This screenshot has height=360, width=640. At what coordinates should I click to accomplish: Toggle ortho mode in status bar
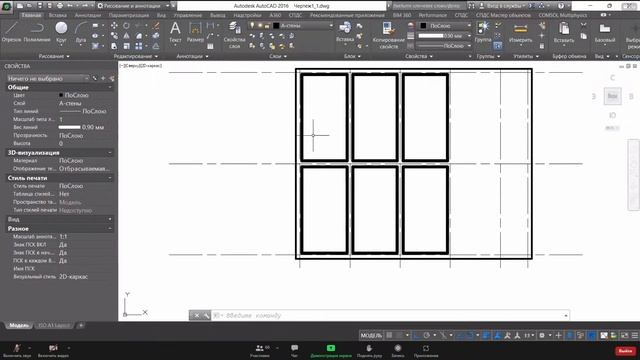(416, 335)
